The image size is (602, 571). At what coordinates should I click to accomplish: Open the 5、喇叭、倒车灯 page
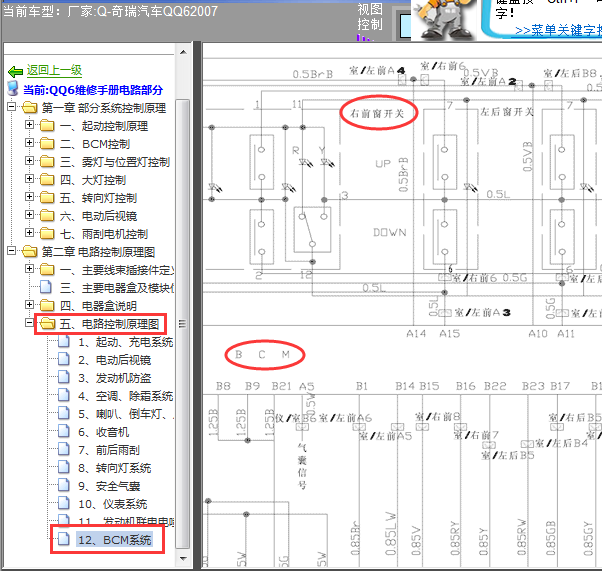point(126,414)
